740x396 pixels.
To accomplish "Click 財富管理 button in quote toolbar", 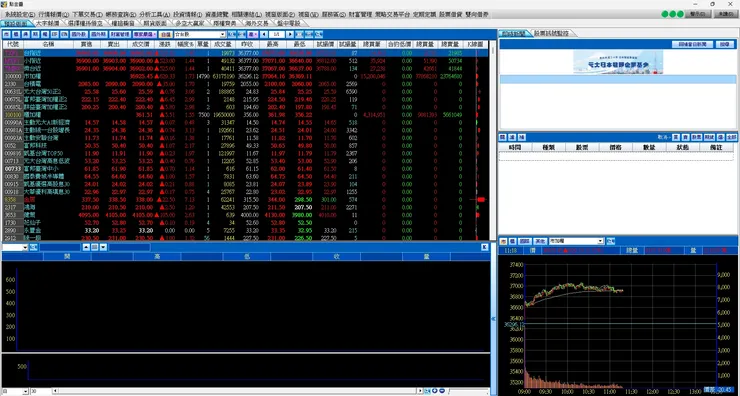I will tap(120, 34).
